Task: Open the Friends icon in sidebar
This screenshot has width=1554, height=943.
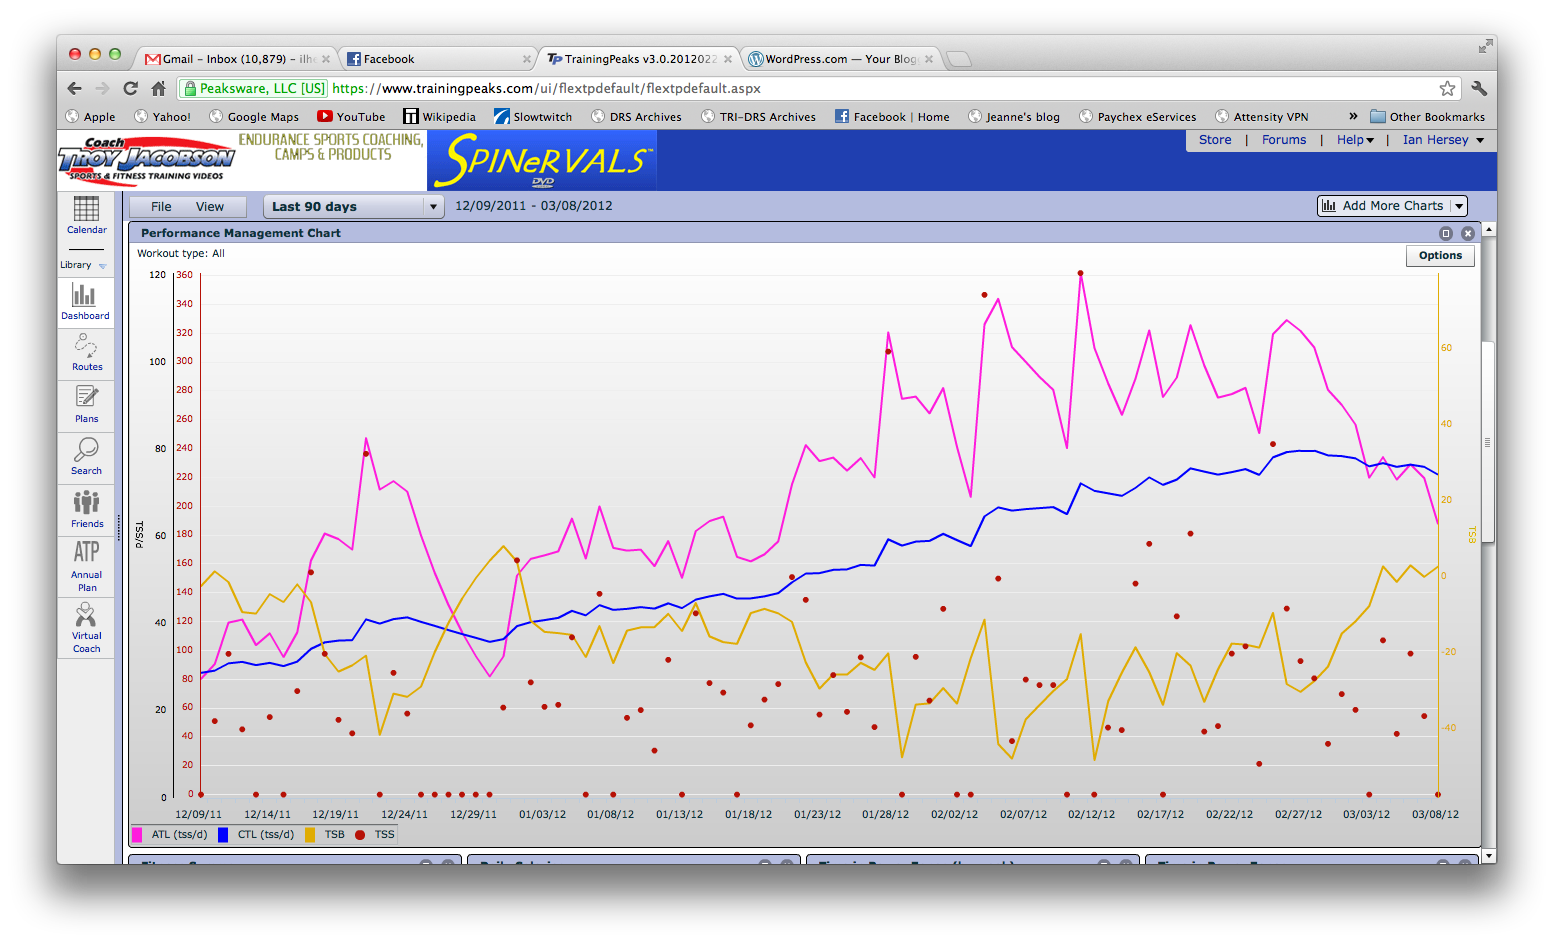Action: click(x=86, y=502)
